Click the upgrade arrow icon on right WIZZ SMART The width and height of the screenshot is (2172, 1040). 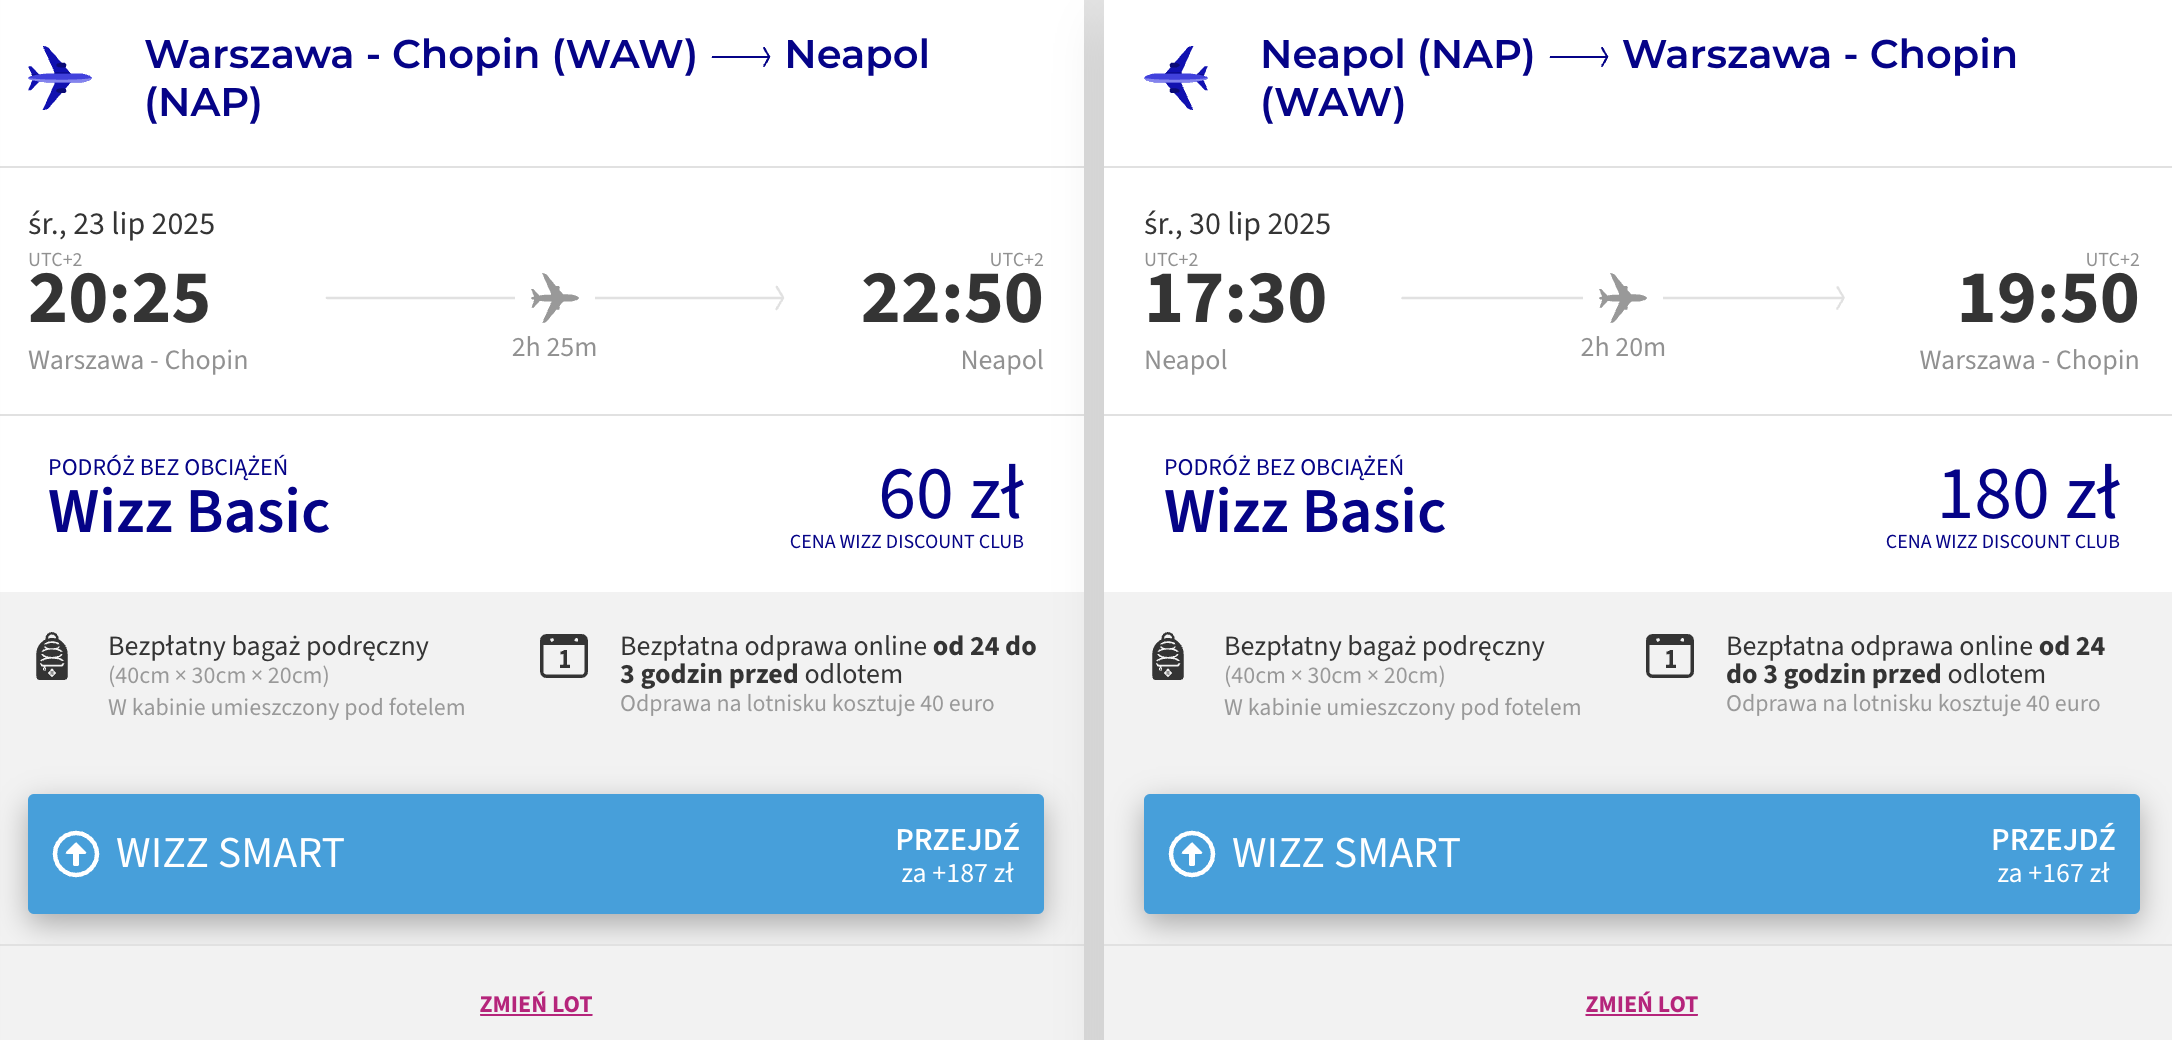click(x=1192, y=854)
